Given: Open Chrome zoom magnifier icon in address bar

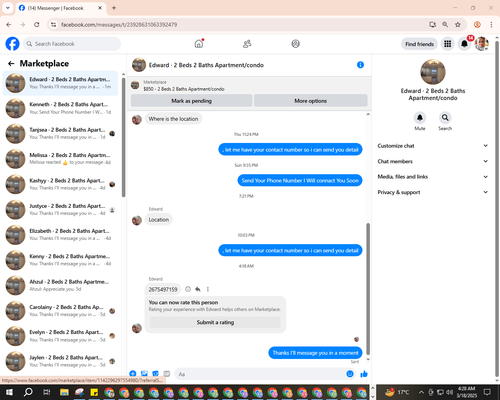Looking at the screenshot, I should pos(445,24).
